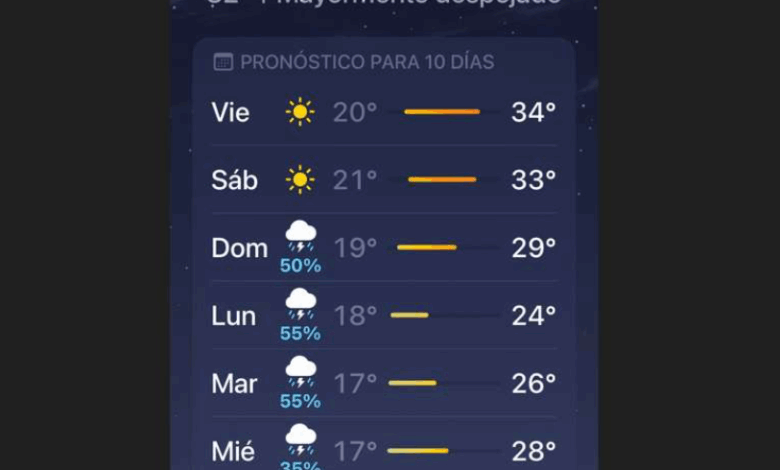780x470 pixels.
Task: Click the Vie temperature range bar
Action: point(442,112)
